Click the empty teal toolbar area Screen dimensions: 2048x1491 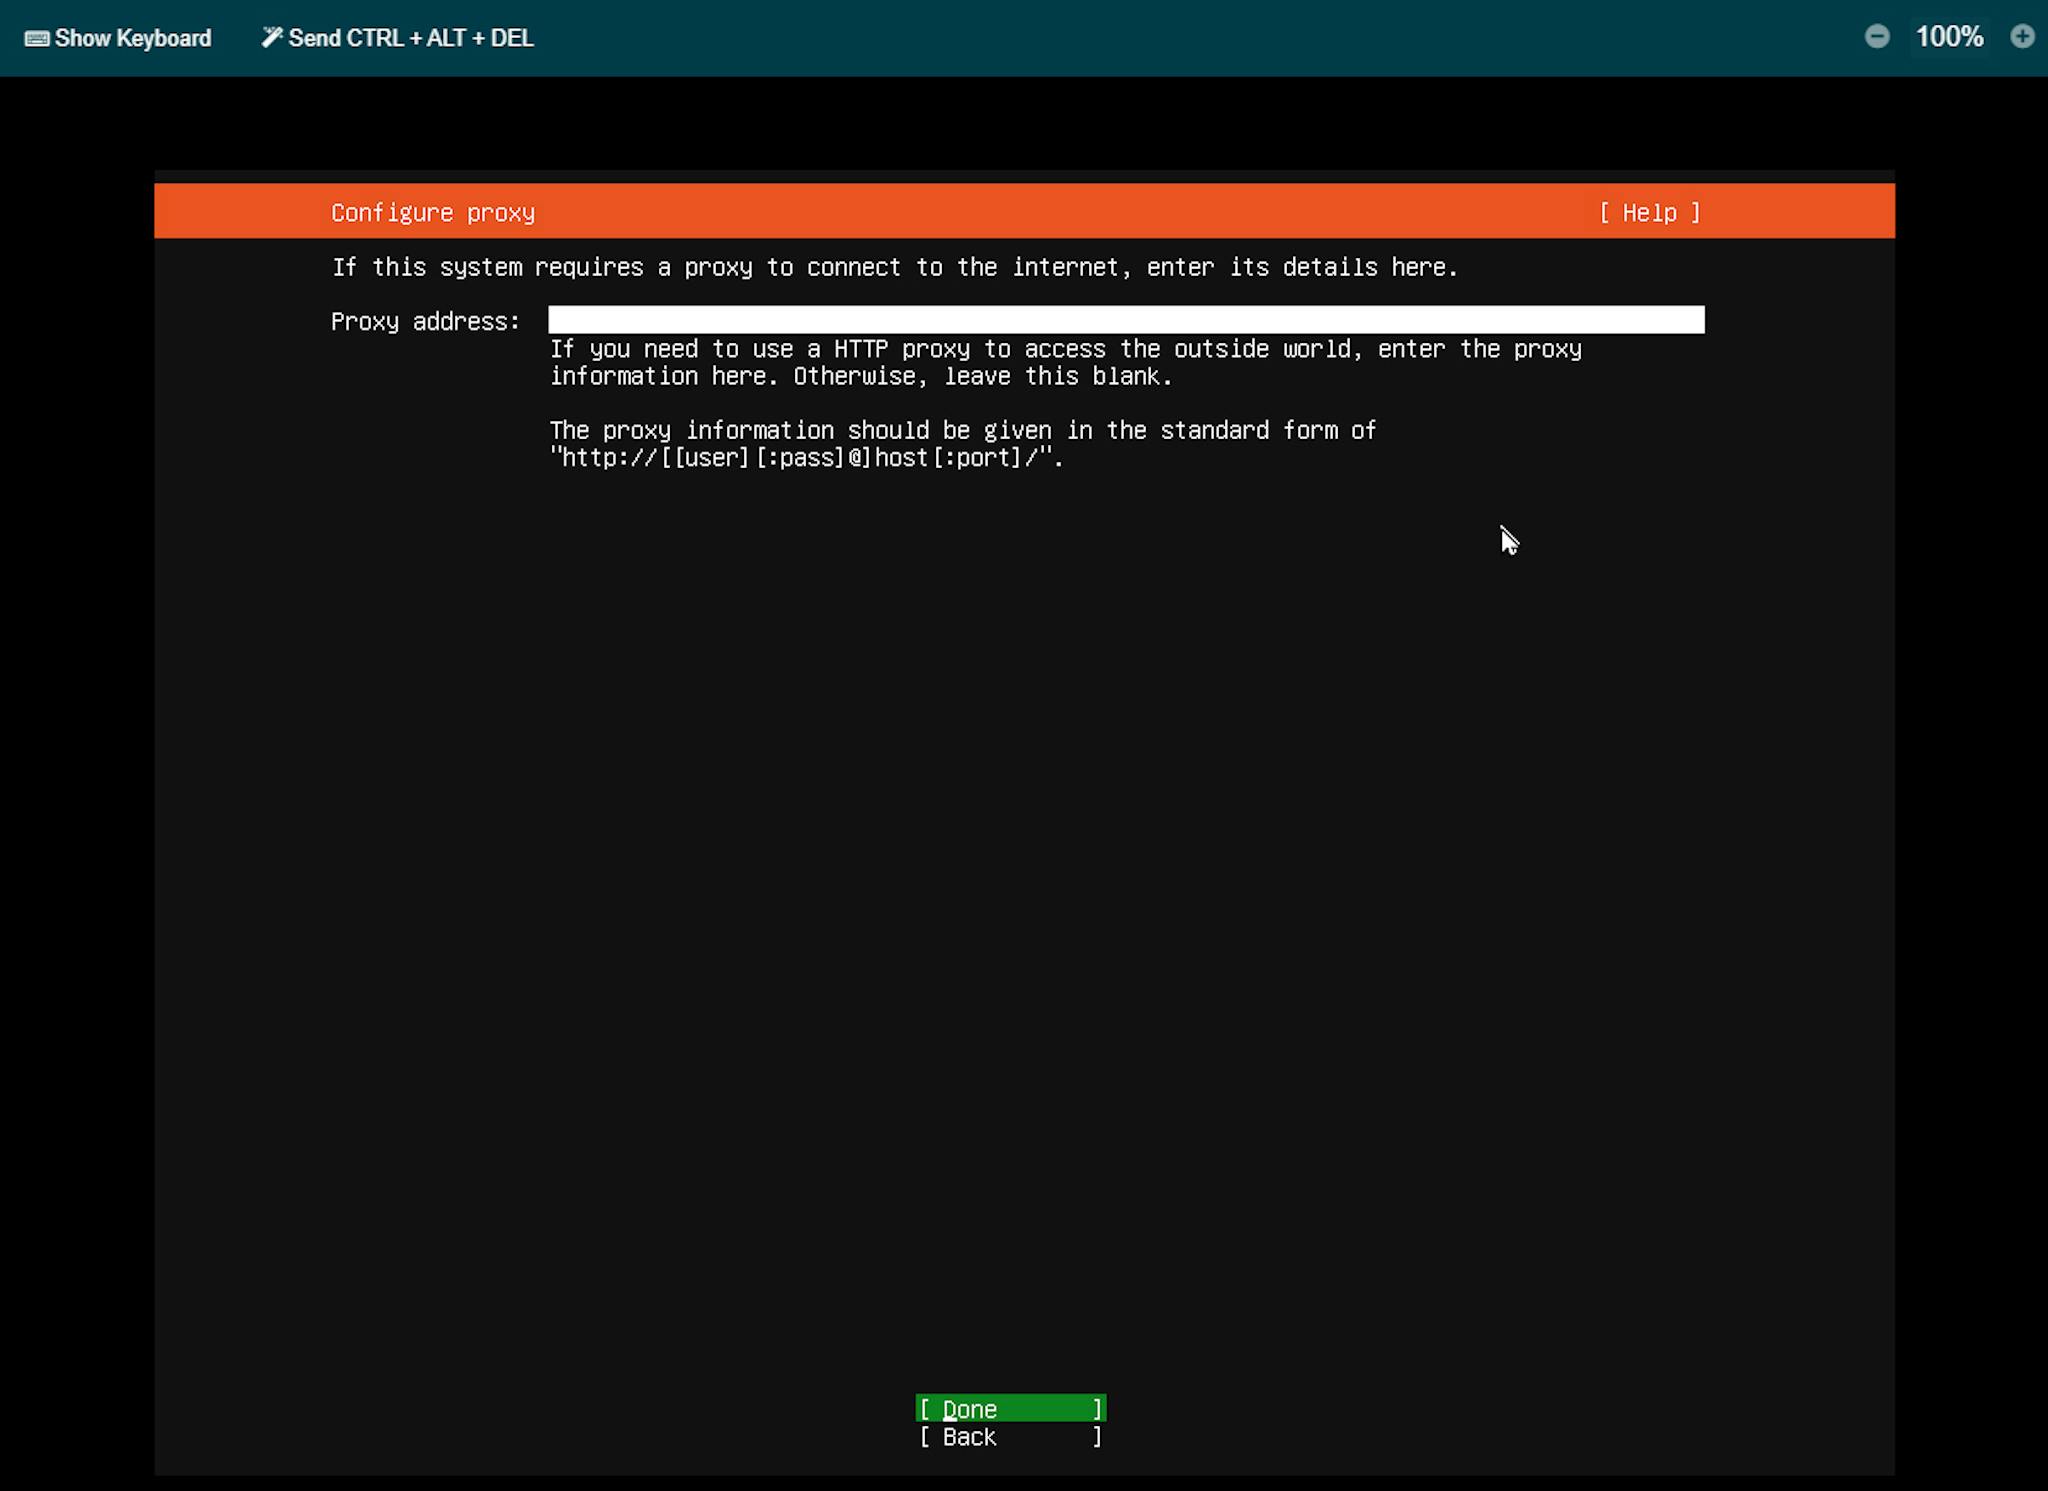coord(1200,38)
